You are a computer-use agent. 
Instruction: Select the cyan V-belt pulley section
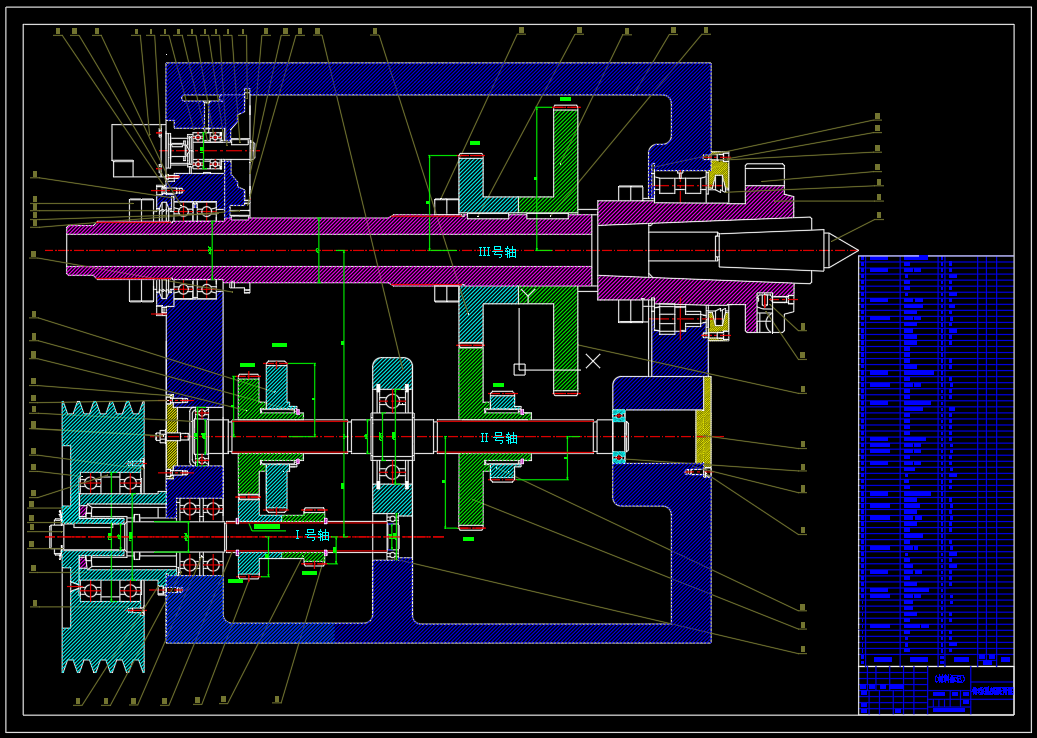click(x=103, y=536)
